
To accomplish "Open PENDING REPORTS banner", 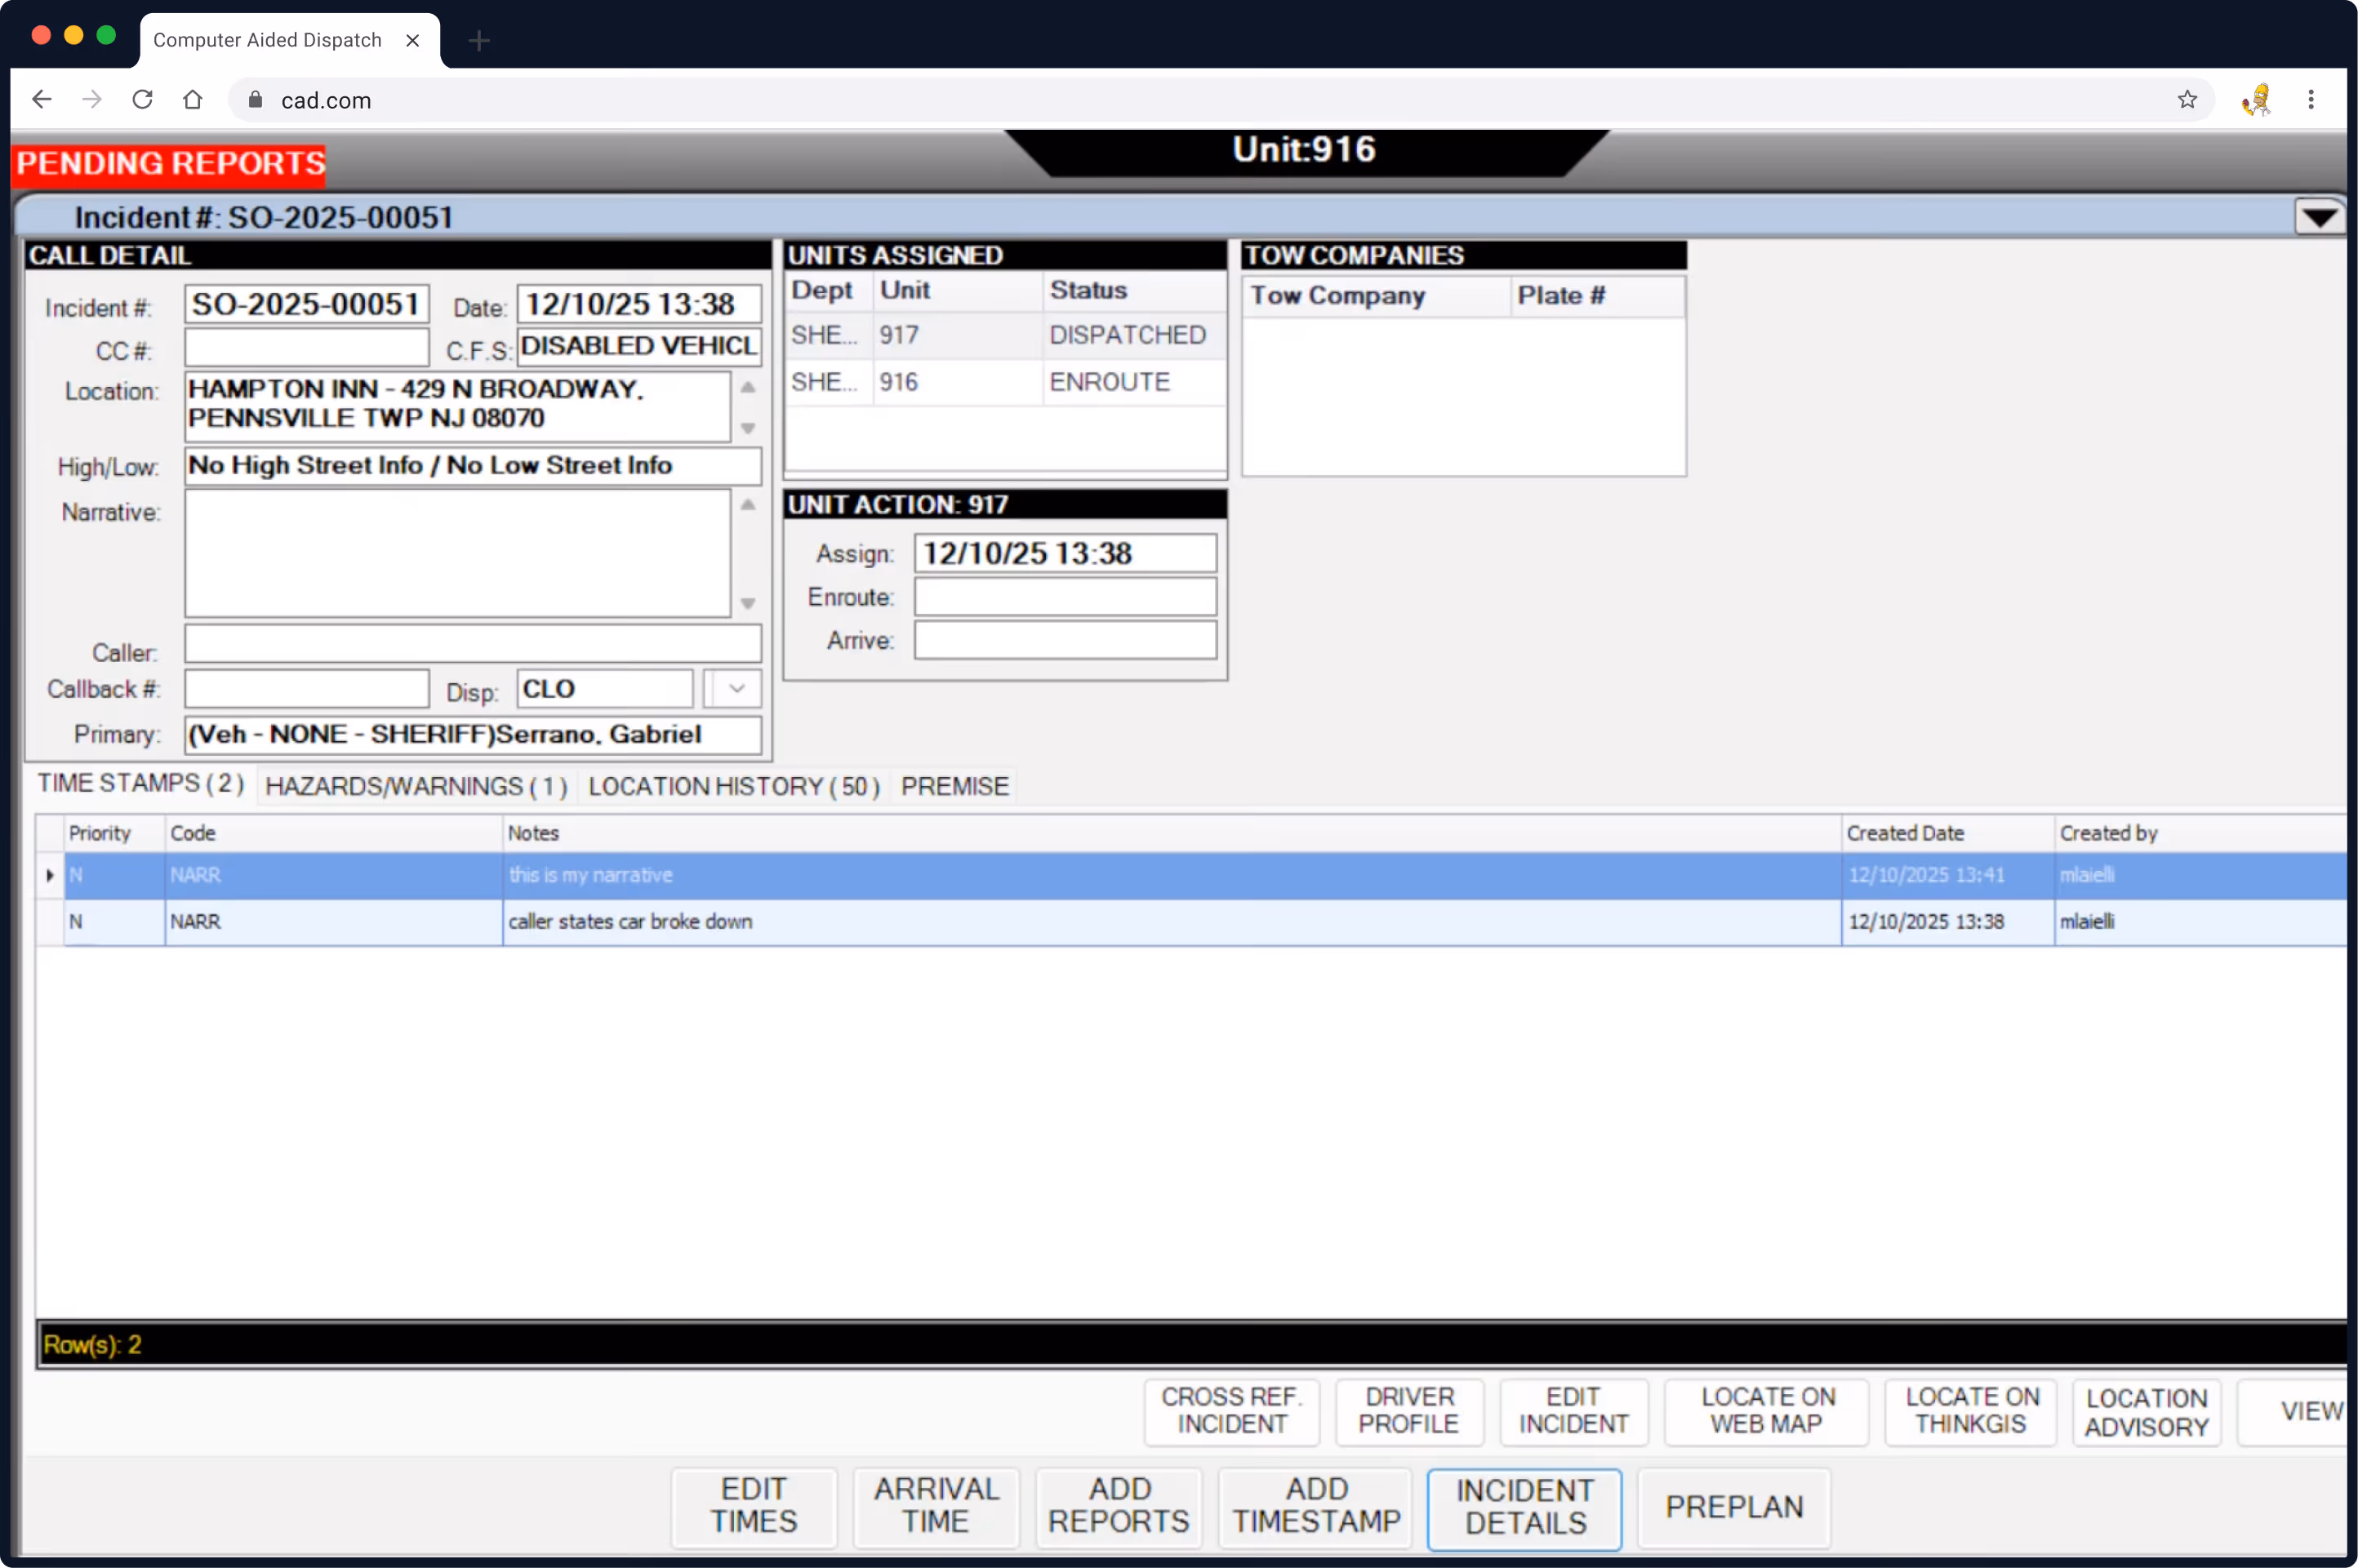I will [x=170, y=163].
